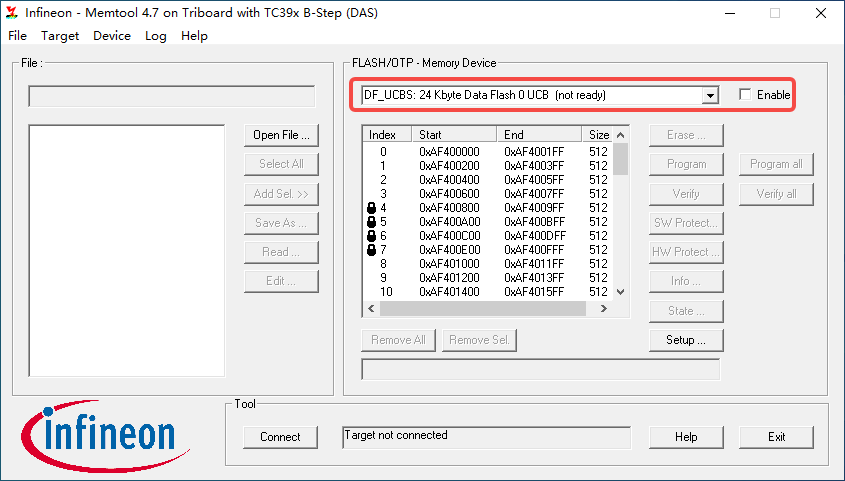Click the HW Protect ... button
Viewport: 845px width, 481px height.
pos(686,252)
